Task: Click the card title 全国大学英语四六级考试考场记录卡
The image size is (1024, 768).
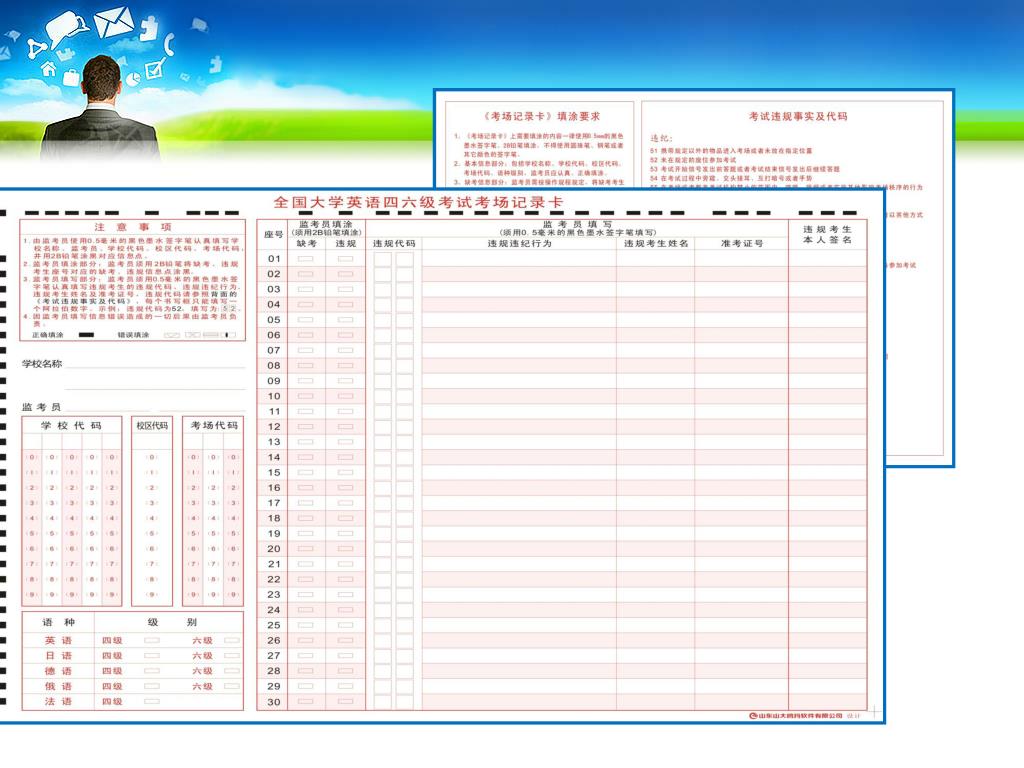Action: click(418, 202)
